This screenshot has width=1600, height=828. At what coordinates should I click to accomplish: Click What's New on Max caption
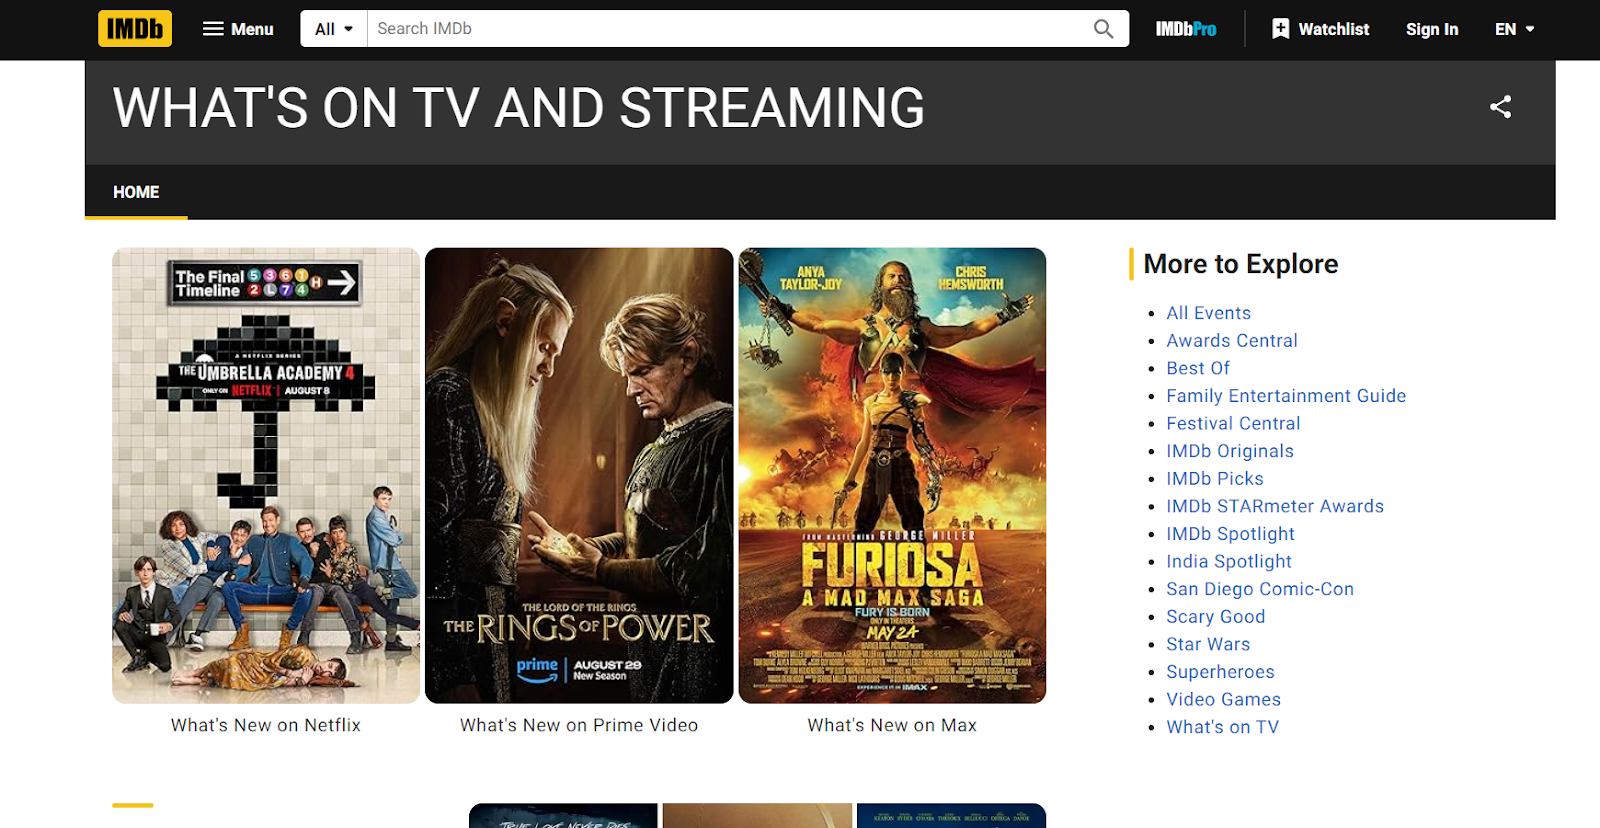892,725
